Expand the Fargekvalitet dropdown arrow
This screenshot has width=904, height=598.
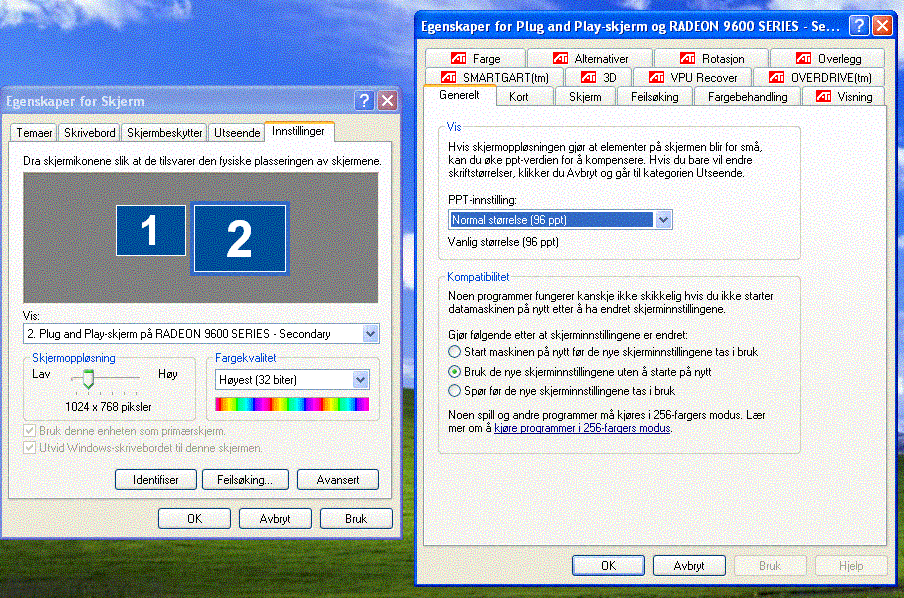[360, 379]
